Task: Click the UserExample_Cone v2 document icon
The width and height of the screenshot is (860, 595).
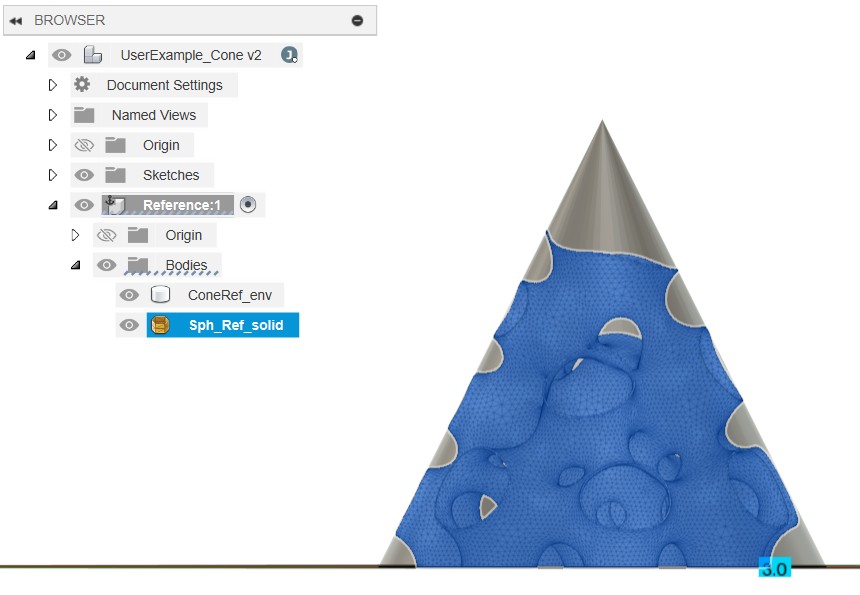Action: point(93,55)
